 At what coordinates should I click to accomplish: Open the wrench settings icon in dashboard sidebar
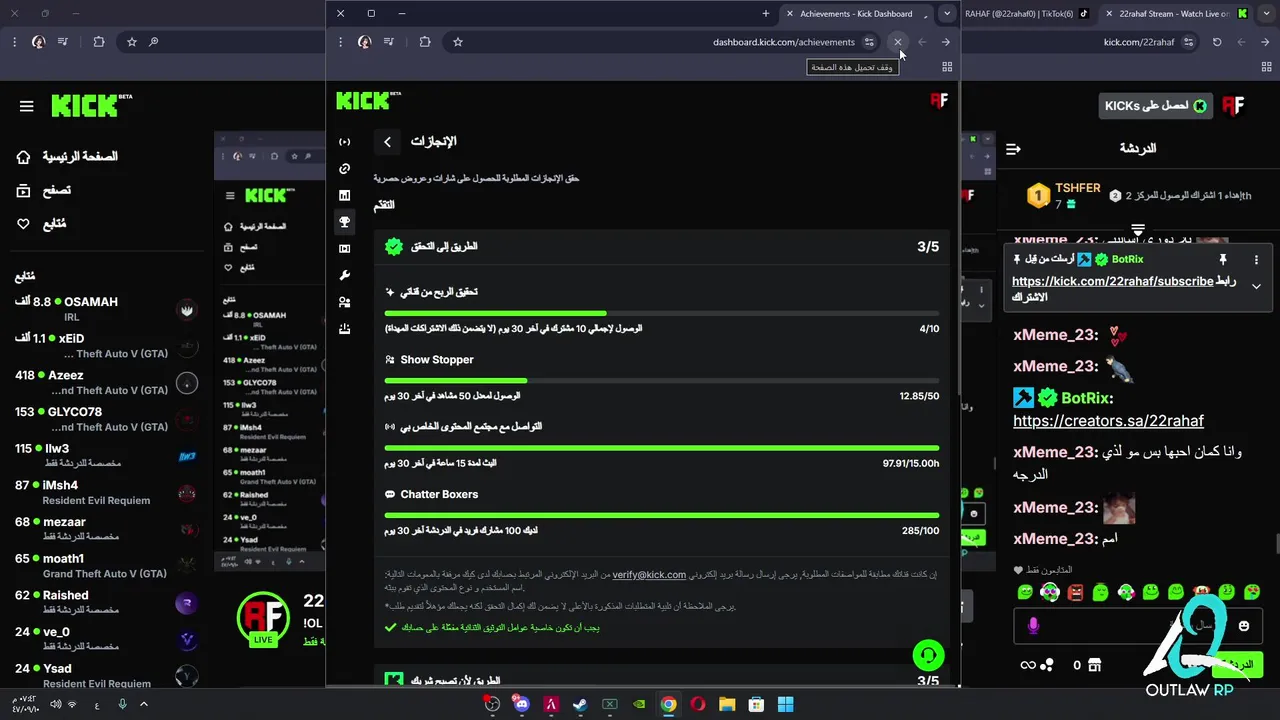(x=345, y=275)
